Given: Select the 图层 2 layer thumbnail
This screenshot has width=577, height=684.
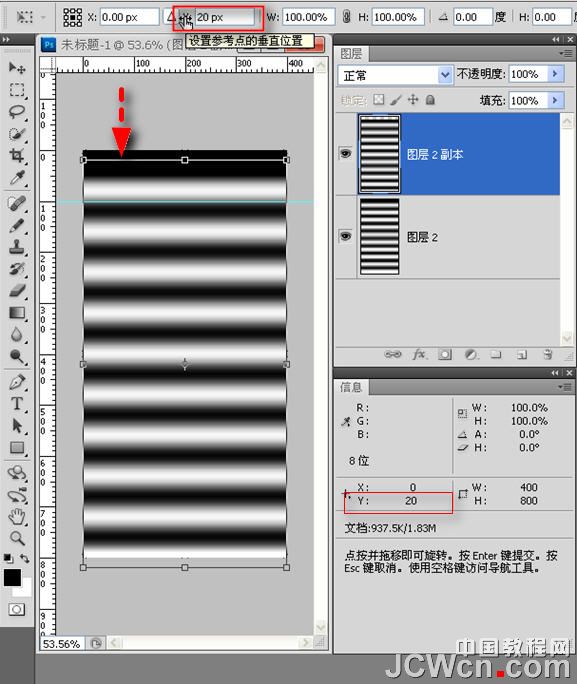Looking at the screenshot, I should pyautogui.click(x=379, y=236).
